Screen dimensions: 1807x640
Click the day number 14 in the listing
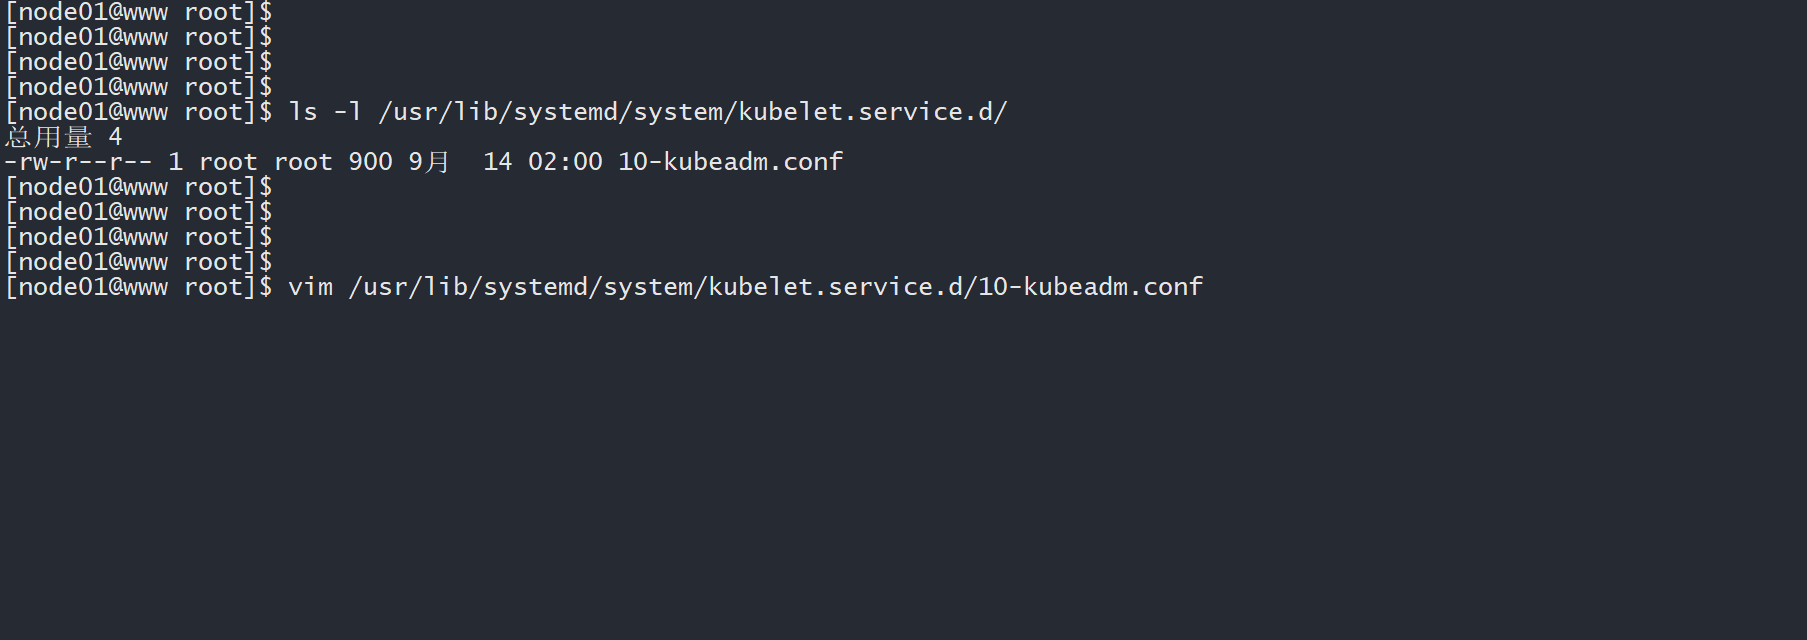coord(497,162)
